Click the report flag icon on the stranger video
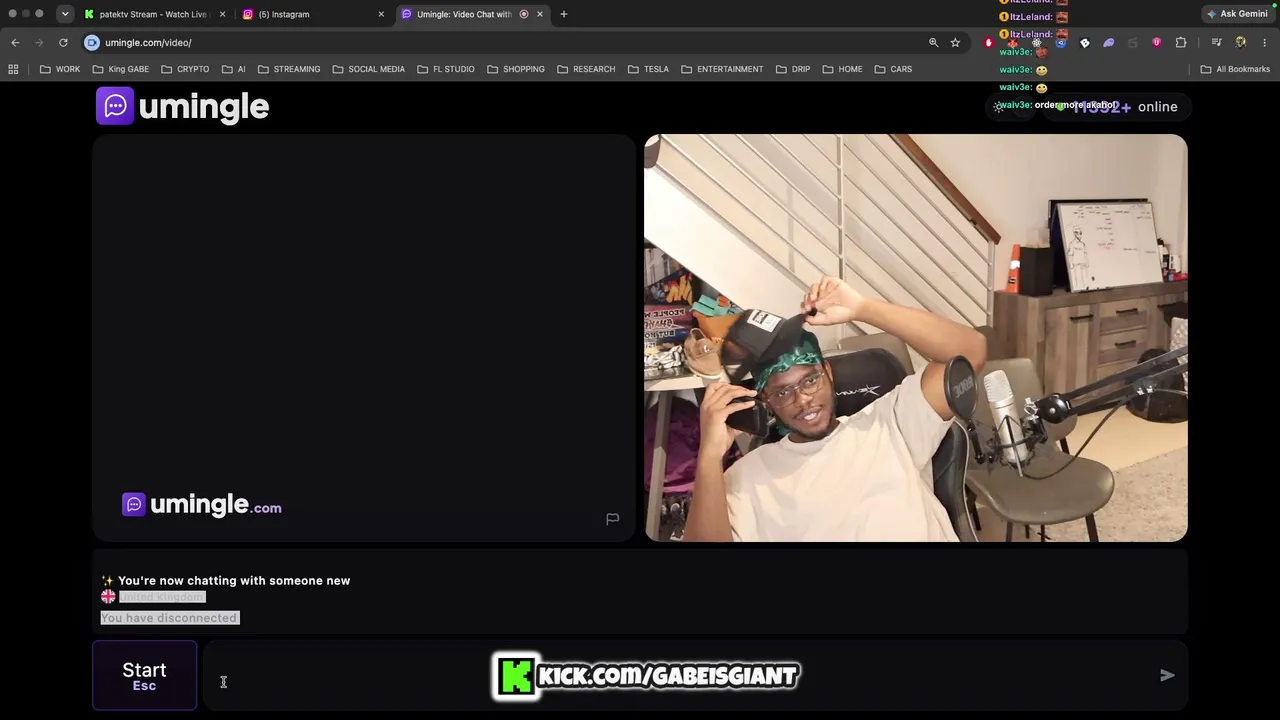This screenshot has height=720, width=1280. pos(613,518)
